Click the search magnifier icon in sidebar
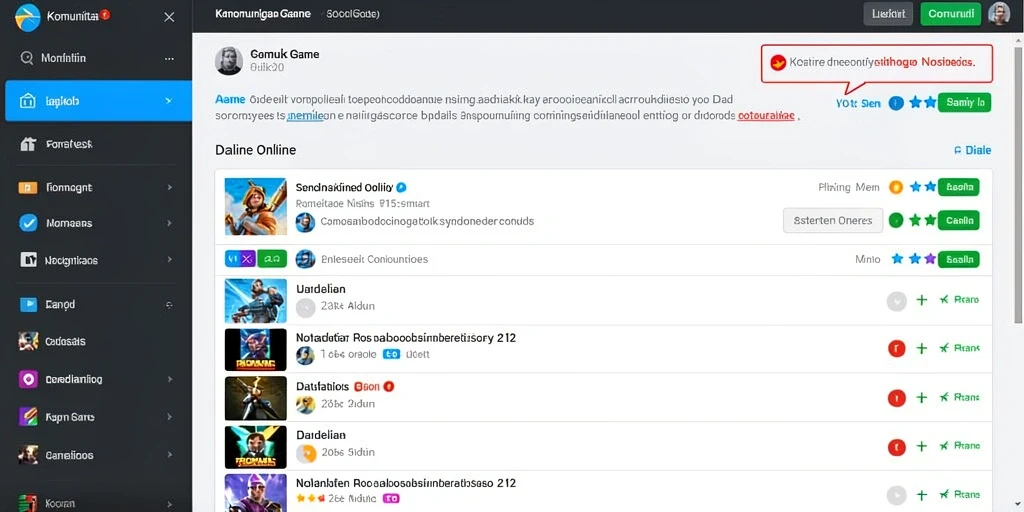1024x512 pixels. [27, 58]
